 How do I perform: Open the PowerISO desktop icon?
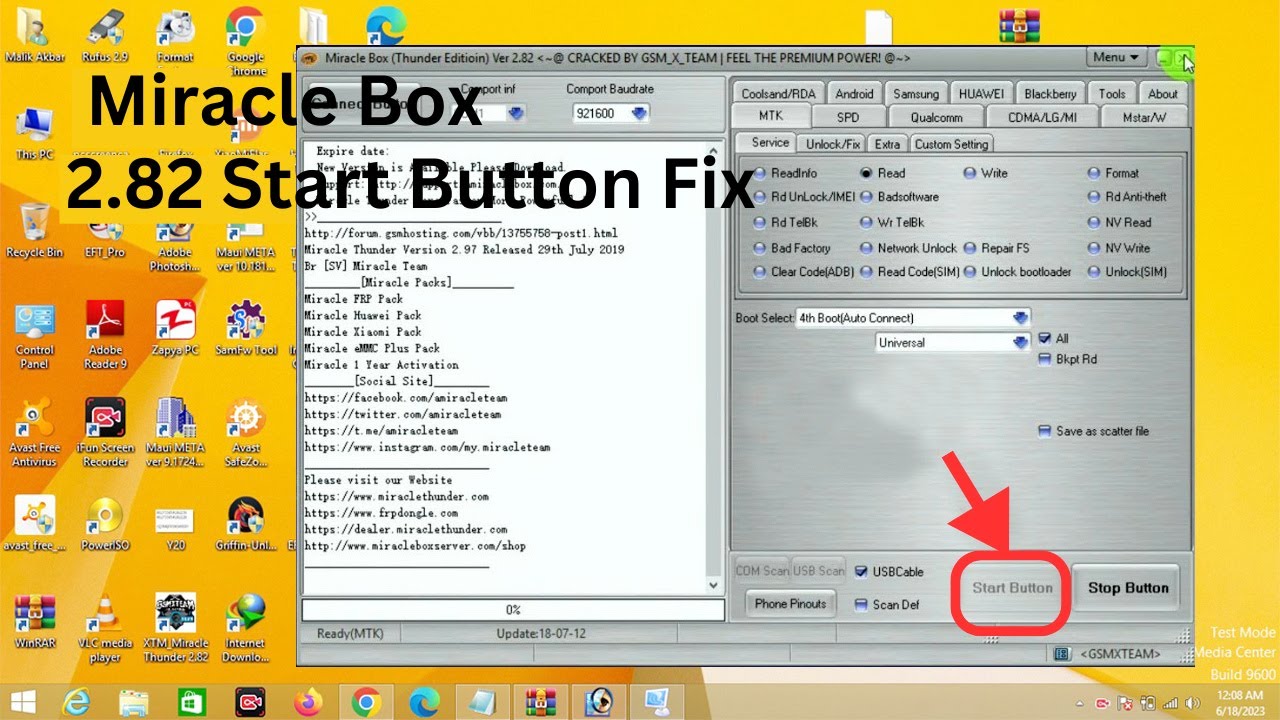point(105,525)
